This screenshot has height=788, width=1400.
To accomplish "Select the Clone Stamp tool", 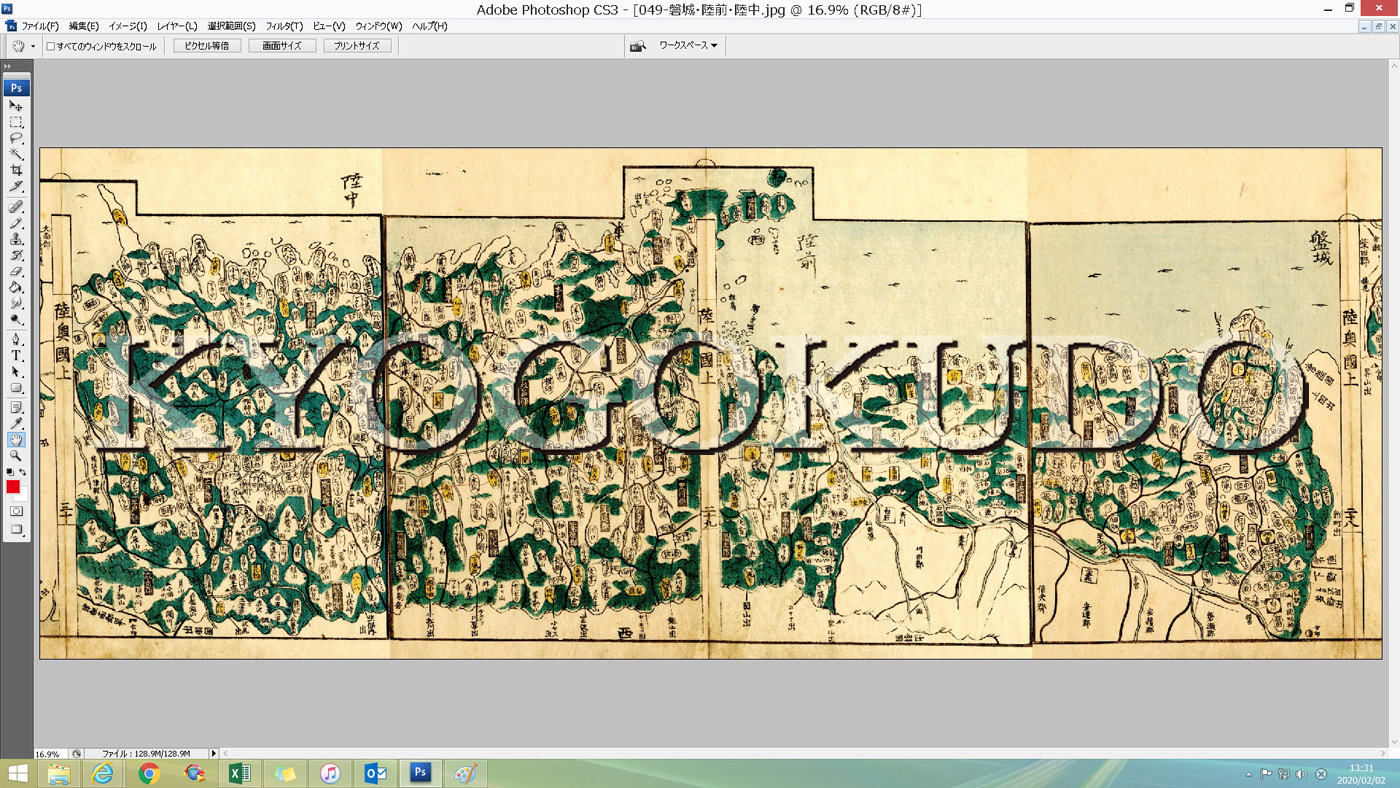I will pos(16,239).
